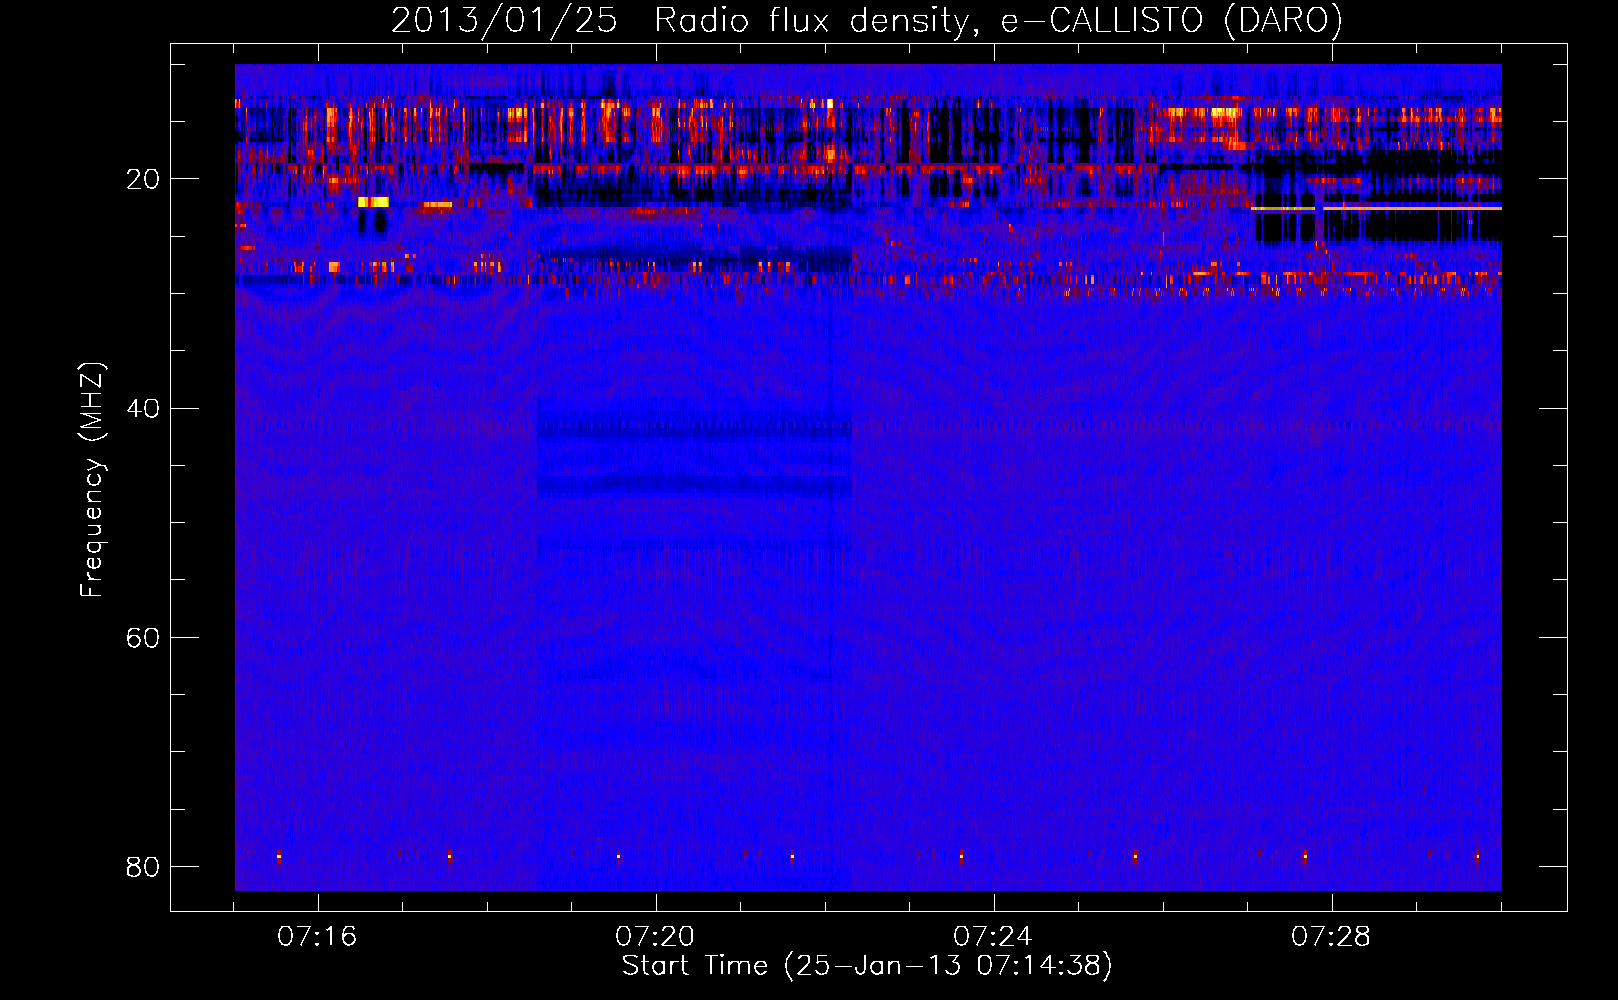Click the "Start Time (25-Jan-13 07:14:38)" axis label
1618x1000 pixels.
point(867,966)
